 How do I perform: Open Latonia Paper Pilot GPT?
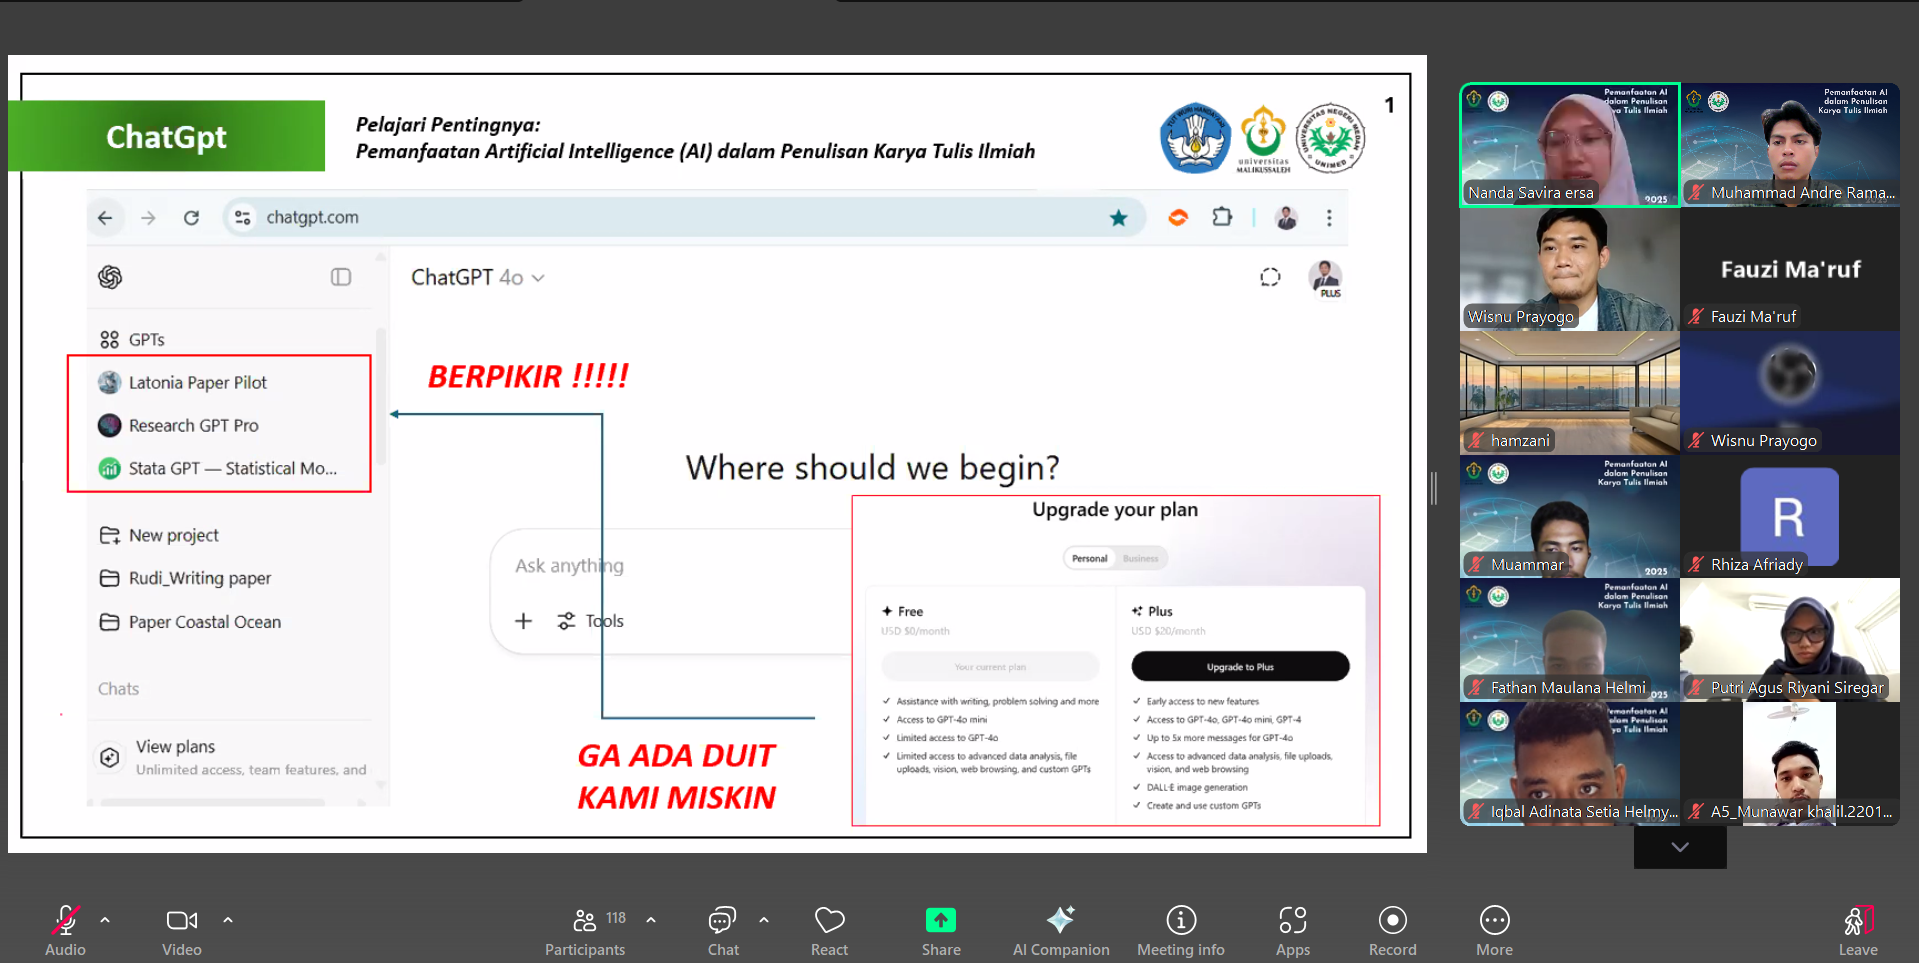(183, 382)
